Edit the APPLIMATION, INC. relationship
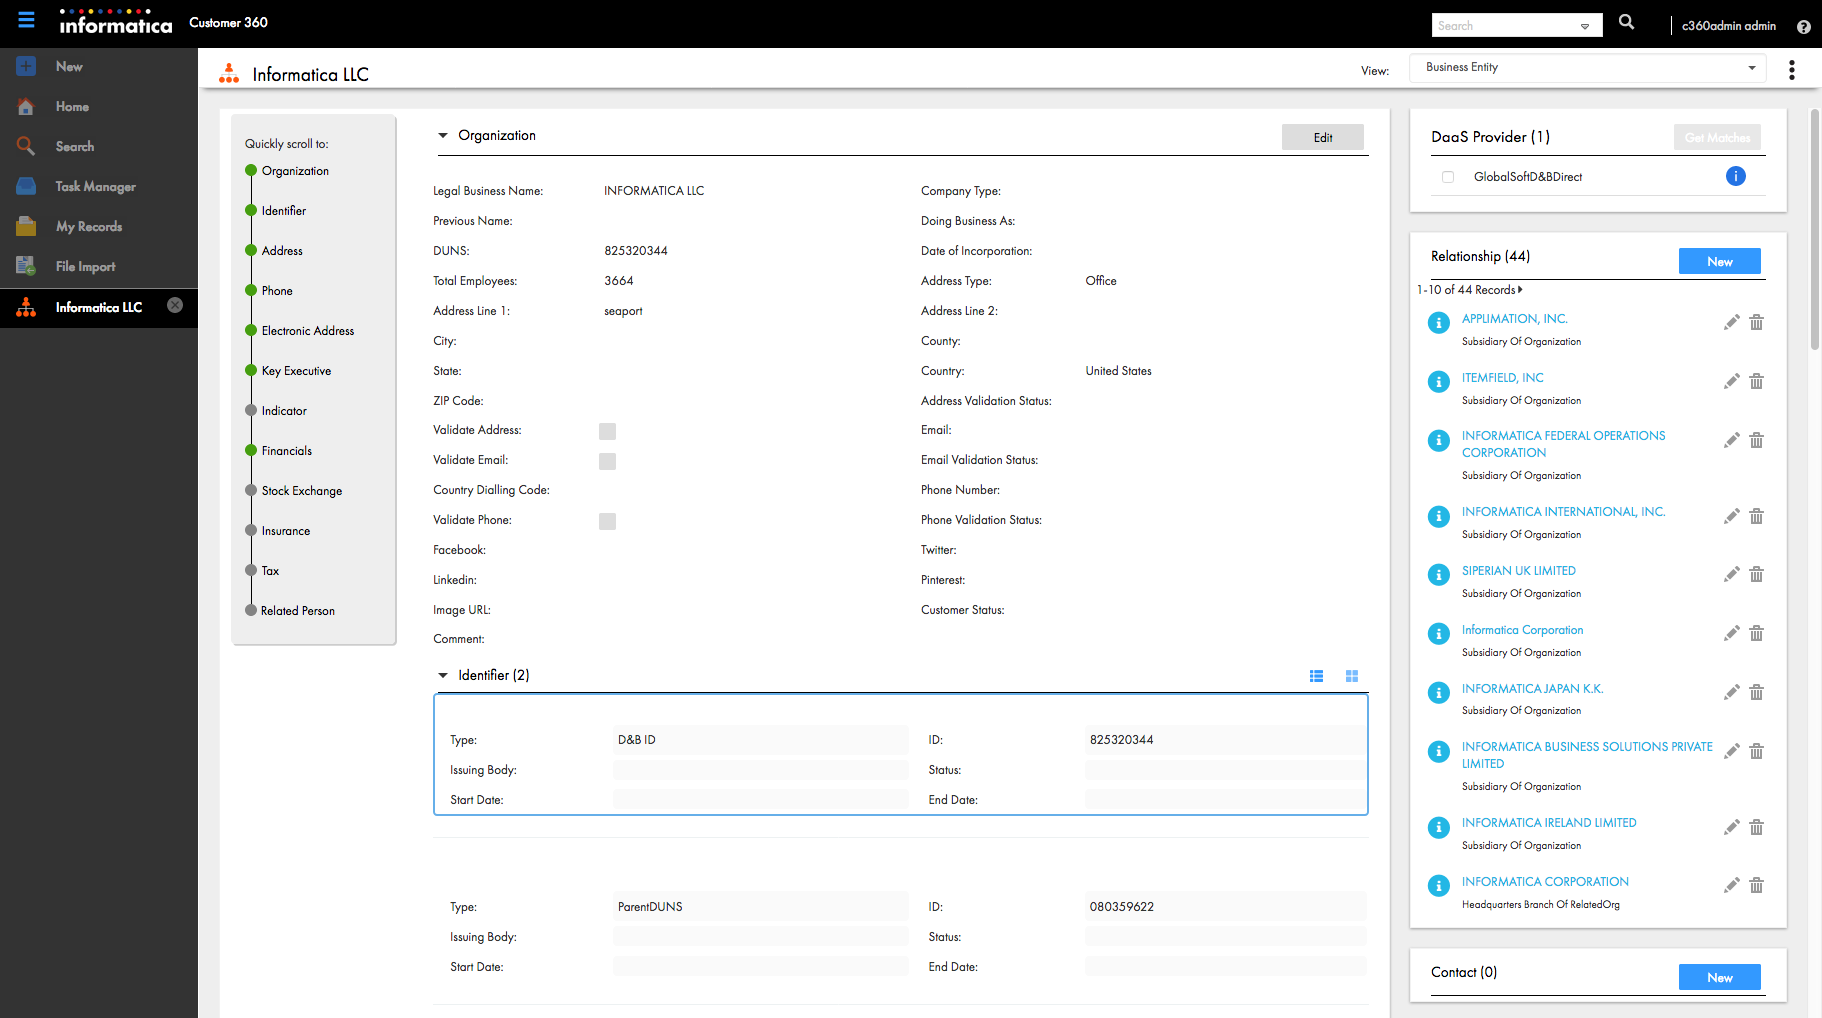 coord(1732,322)
